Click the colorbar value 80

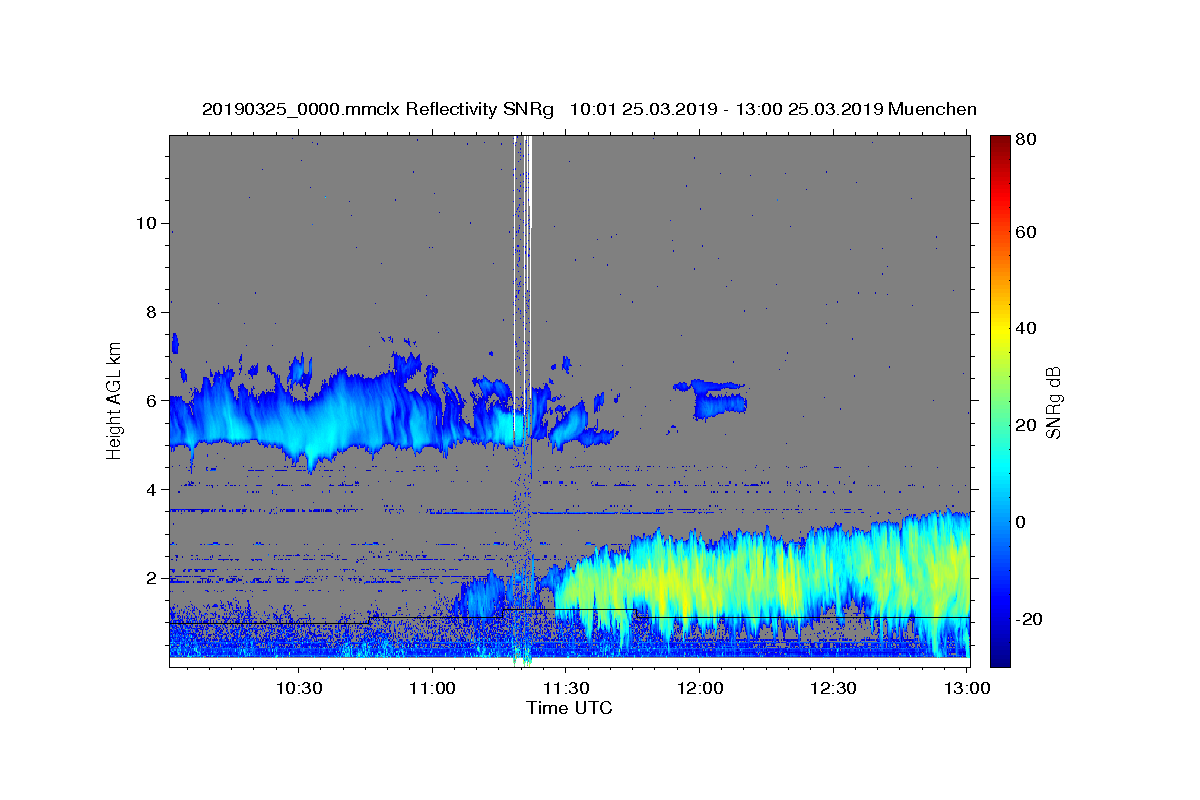tap(1025, 140)
